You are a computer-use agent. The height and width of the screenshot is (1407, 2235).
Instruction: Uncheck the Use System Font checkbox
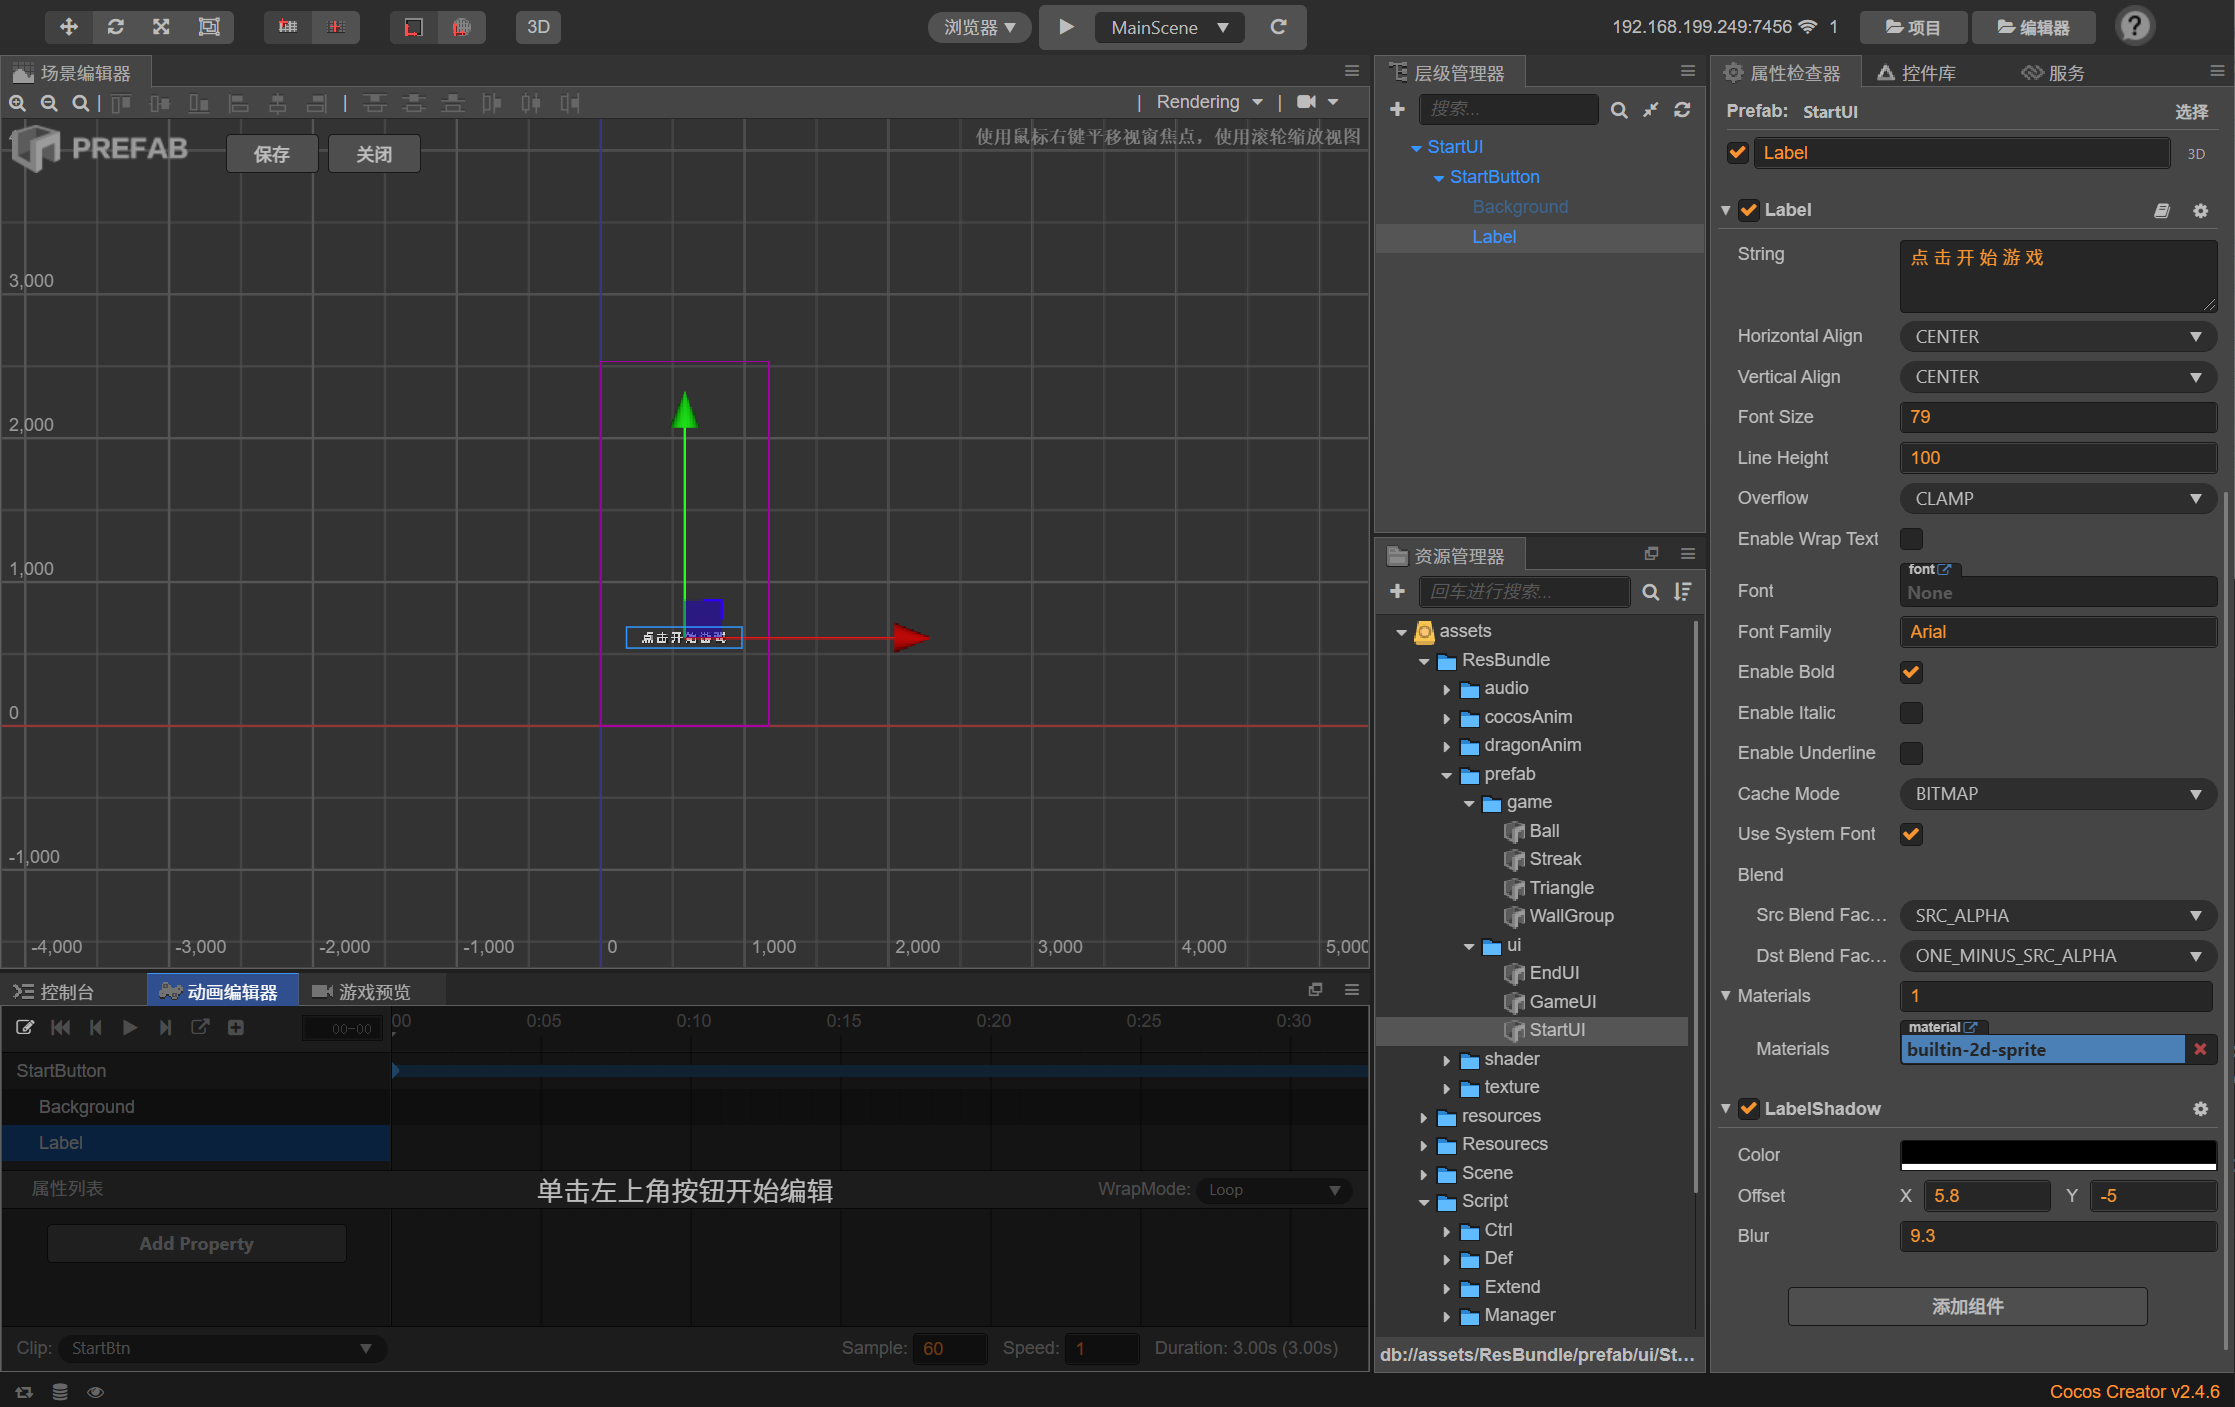(1911, 834)
